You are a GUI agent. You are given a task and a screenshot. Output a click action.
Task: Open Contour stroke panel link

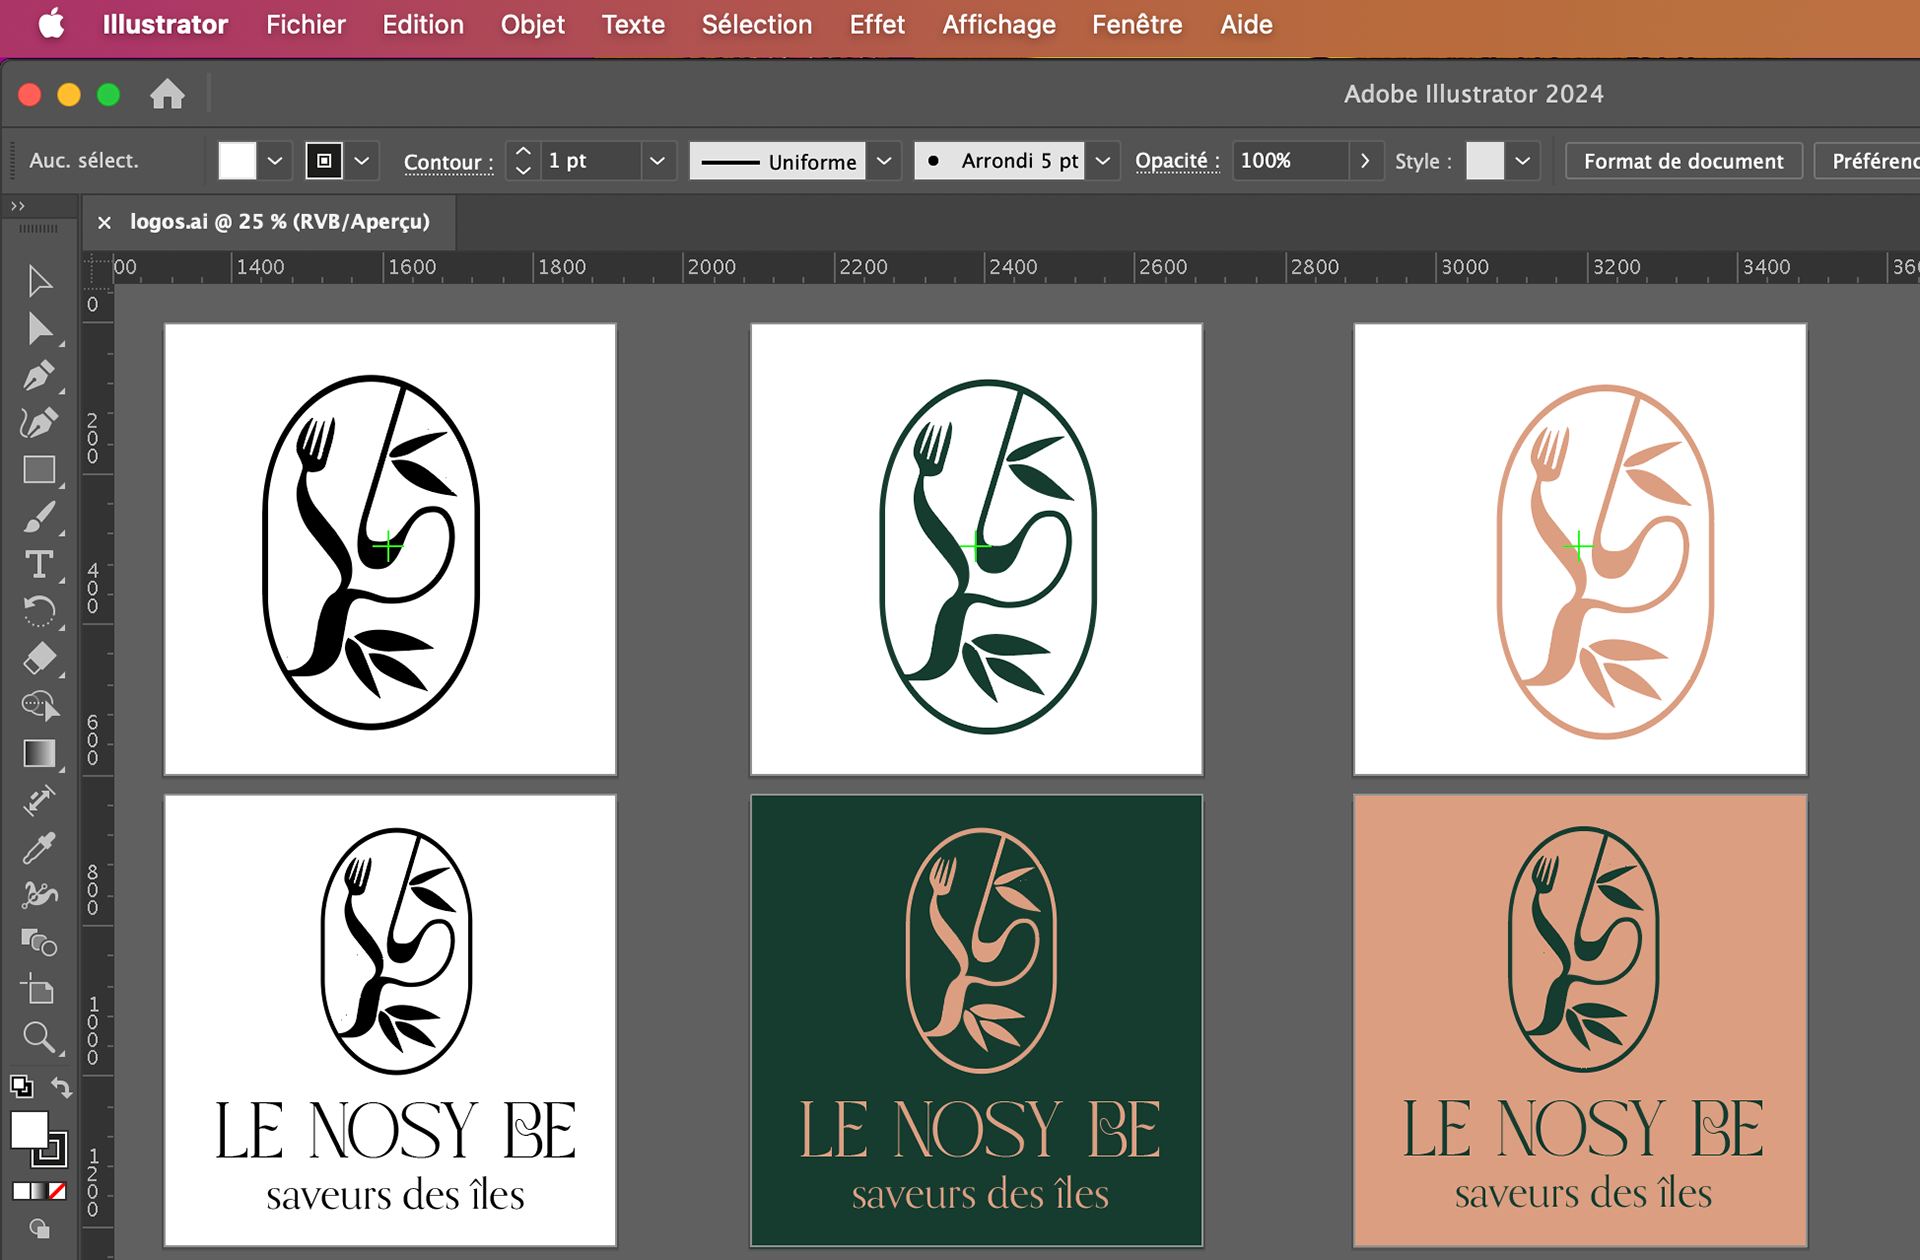click(448, 162)
